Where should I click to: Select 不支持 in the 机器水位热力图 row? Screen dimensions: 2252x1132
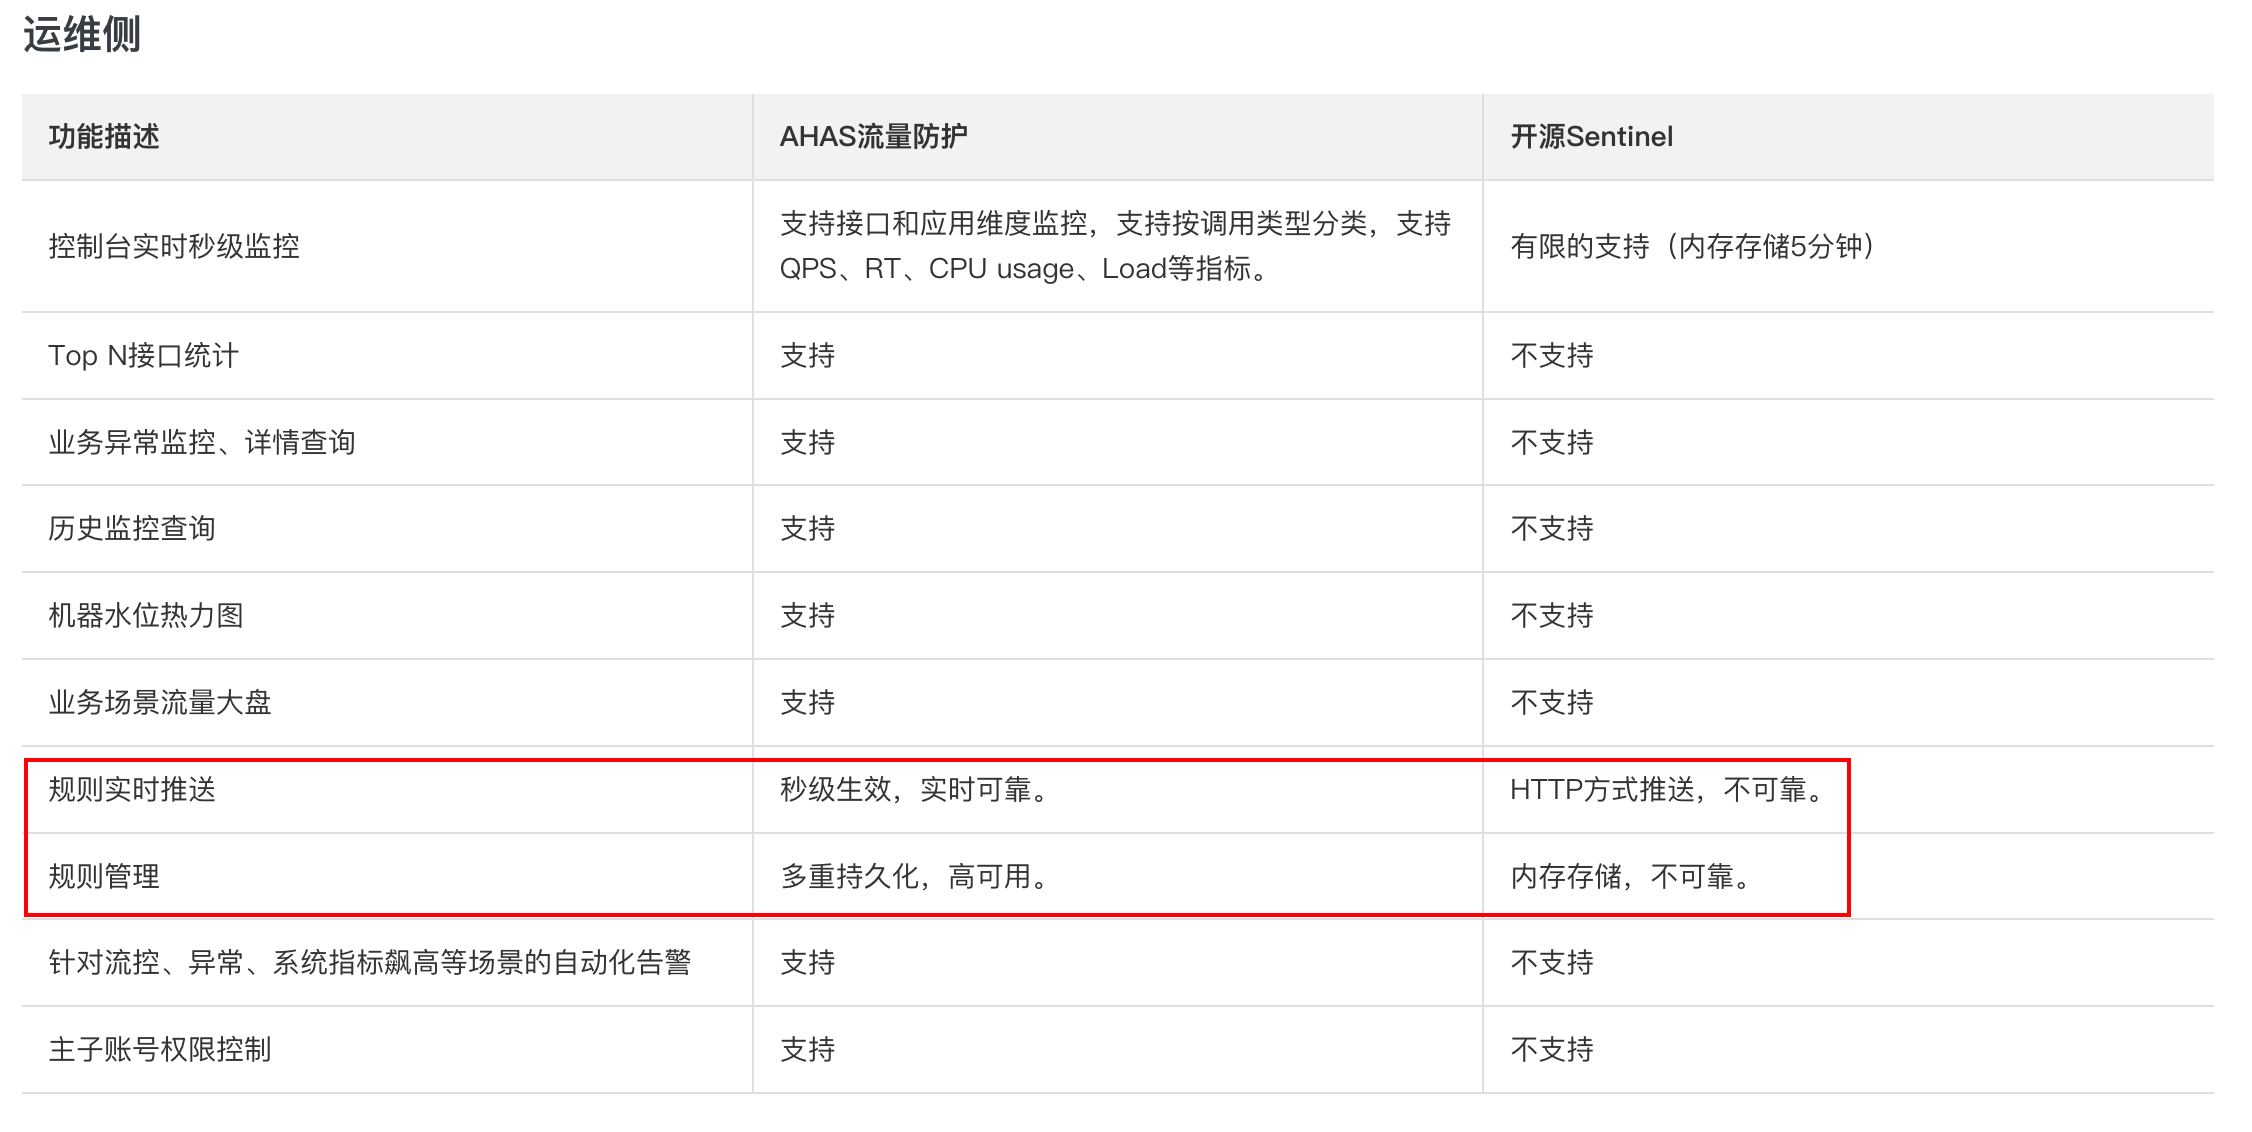point(1552,615)
